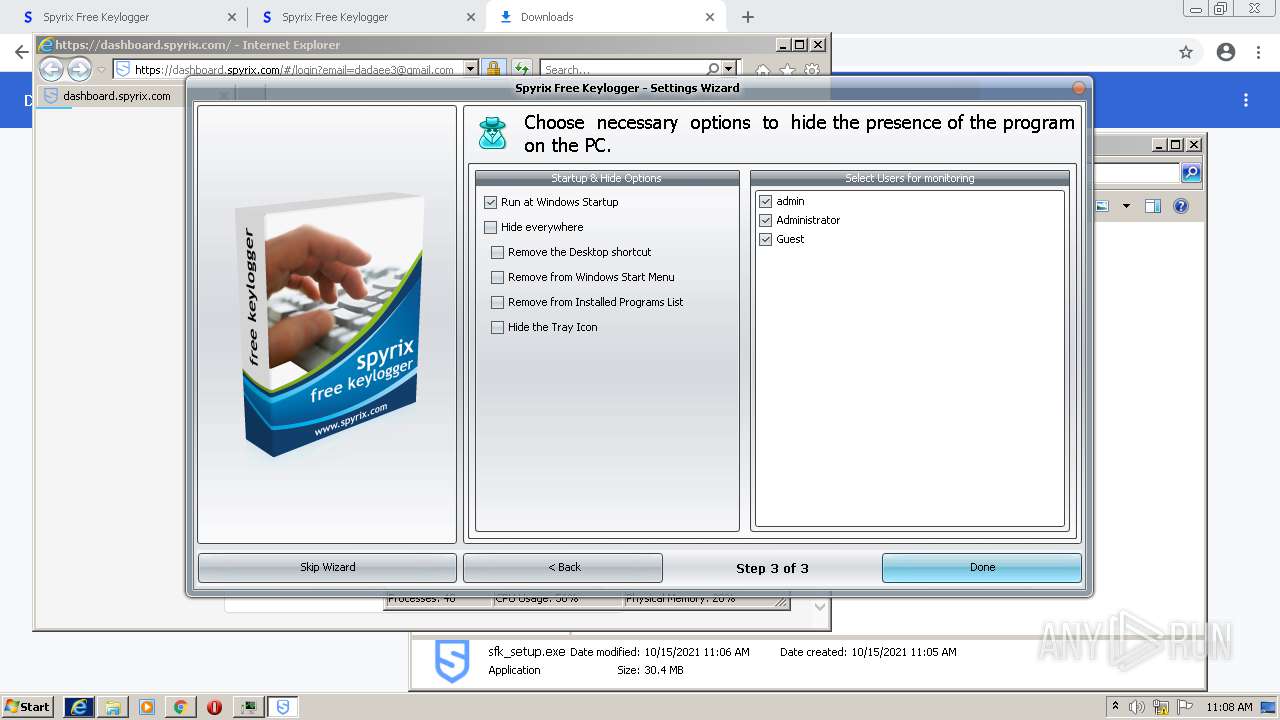Screen dimensions: 1280x720
Task: Click the volume speaker tray icon
Action: (1137, 707)
